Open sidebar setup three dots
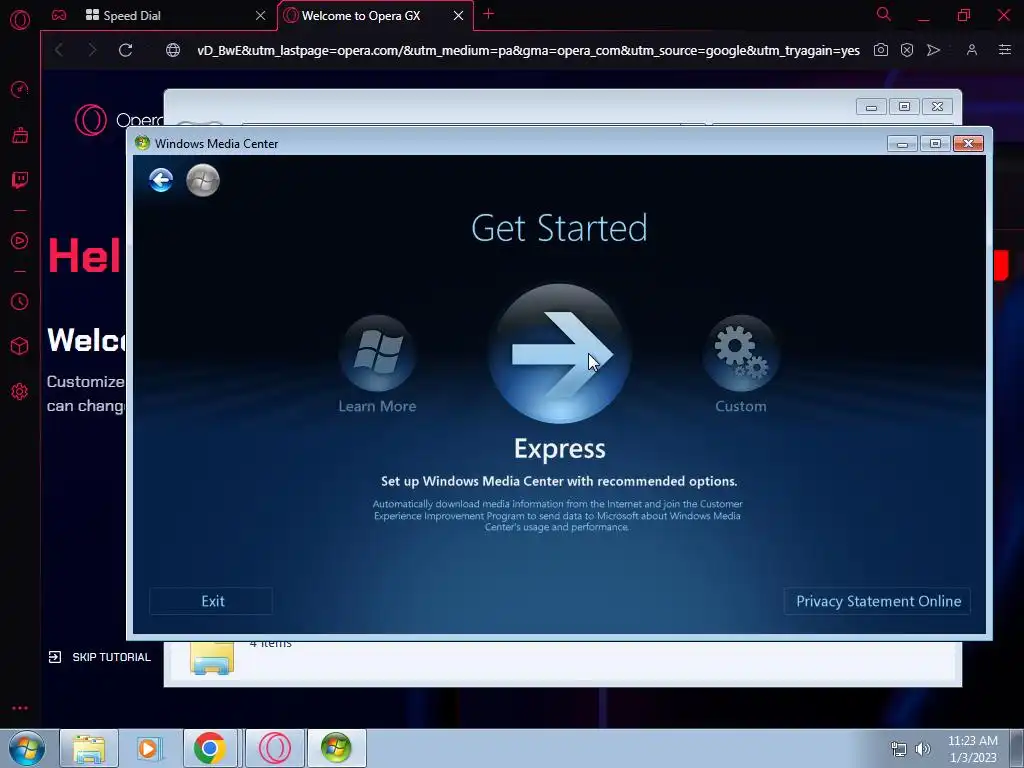The width and height of the screenshot is (1024, 768). coord(20,708)
